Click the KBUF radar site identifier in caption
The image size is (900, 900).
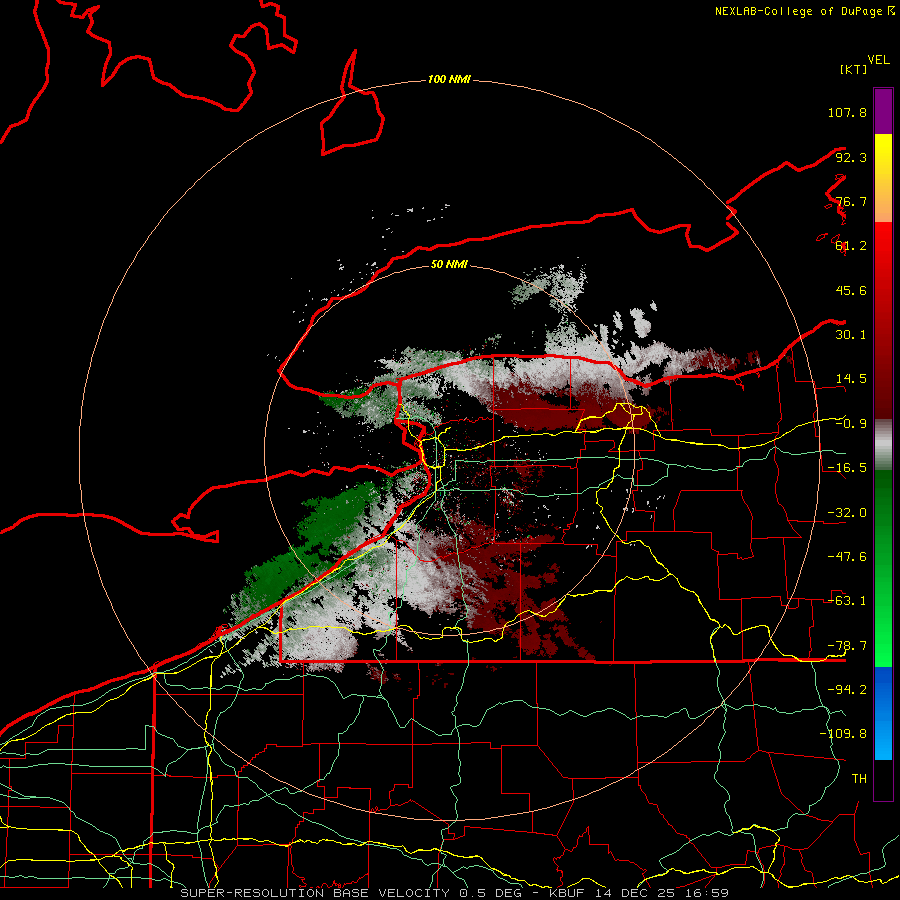(x=567, y=893)
